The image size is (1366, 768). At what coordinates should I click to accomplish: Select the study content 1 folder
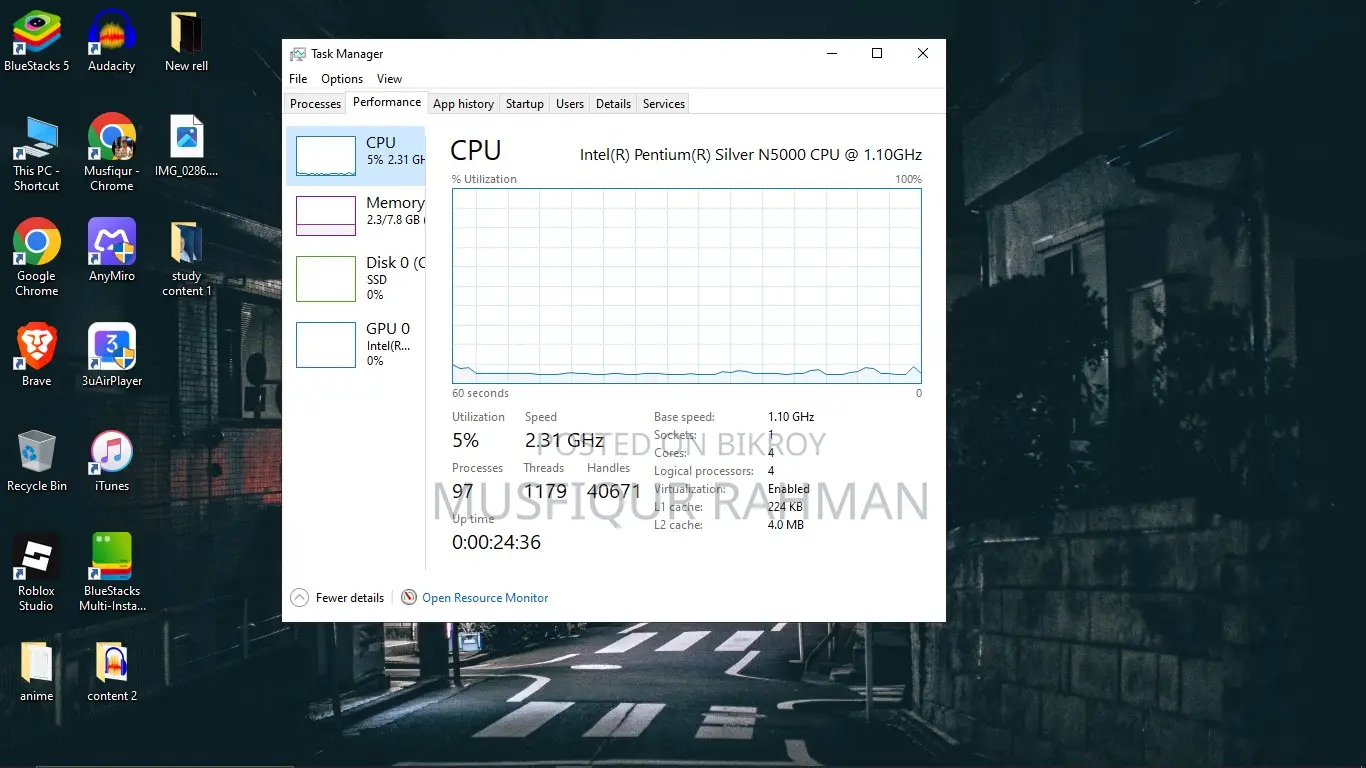[x=187, y=259]
